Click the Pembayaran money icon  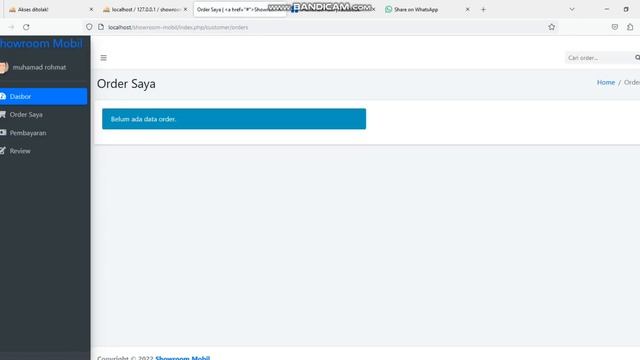click(x=3, y=133)
